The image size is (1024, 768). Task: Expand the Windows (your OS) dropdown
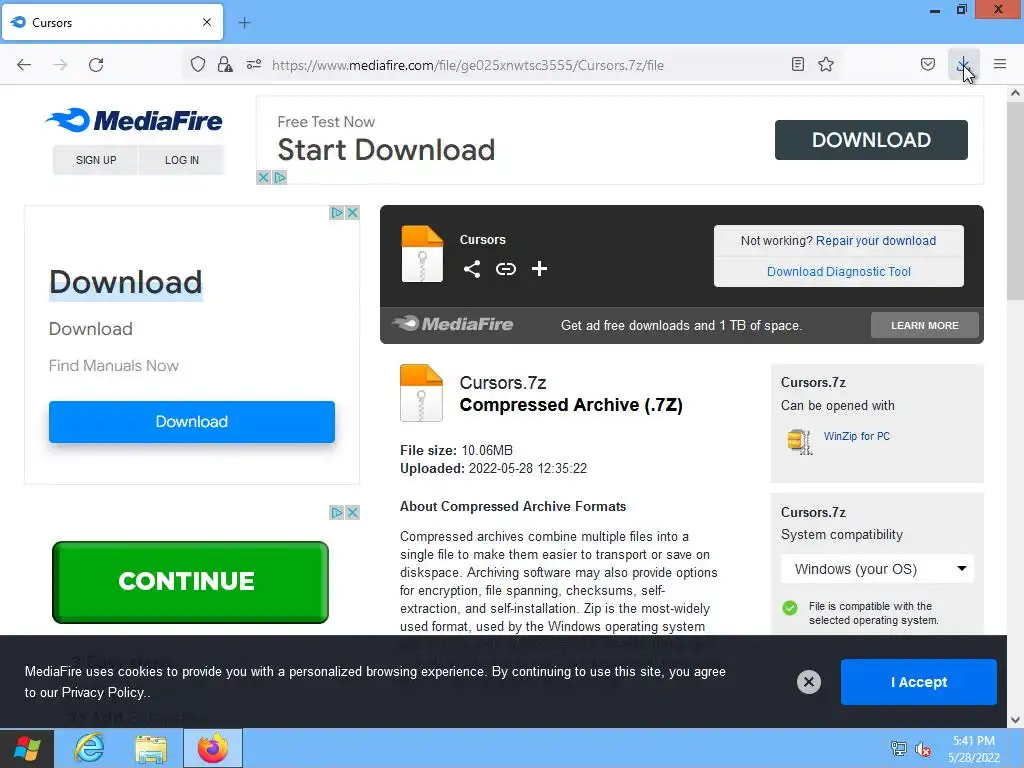(877, 569)
